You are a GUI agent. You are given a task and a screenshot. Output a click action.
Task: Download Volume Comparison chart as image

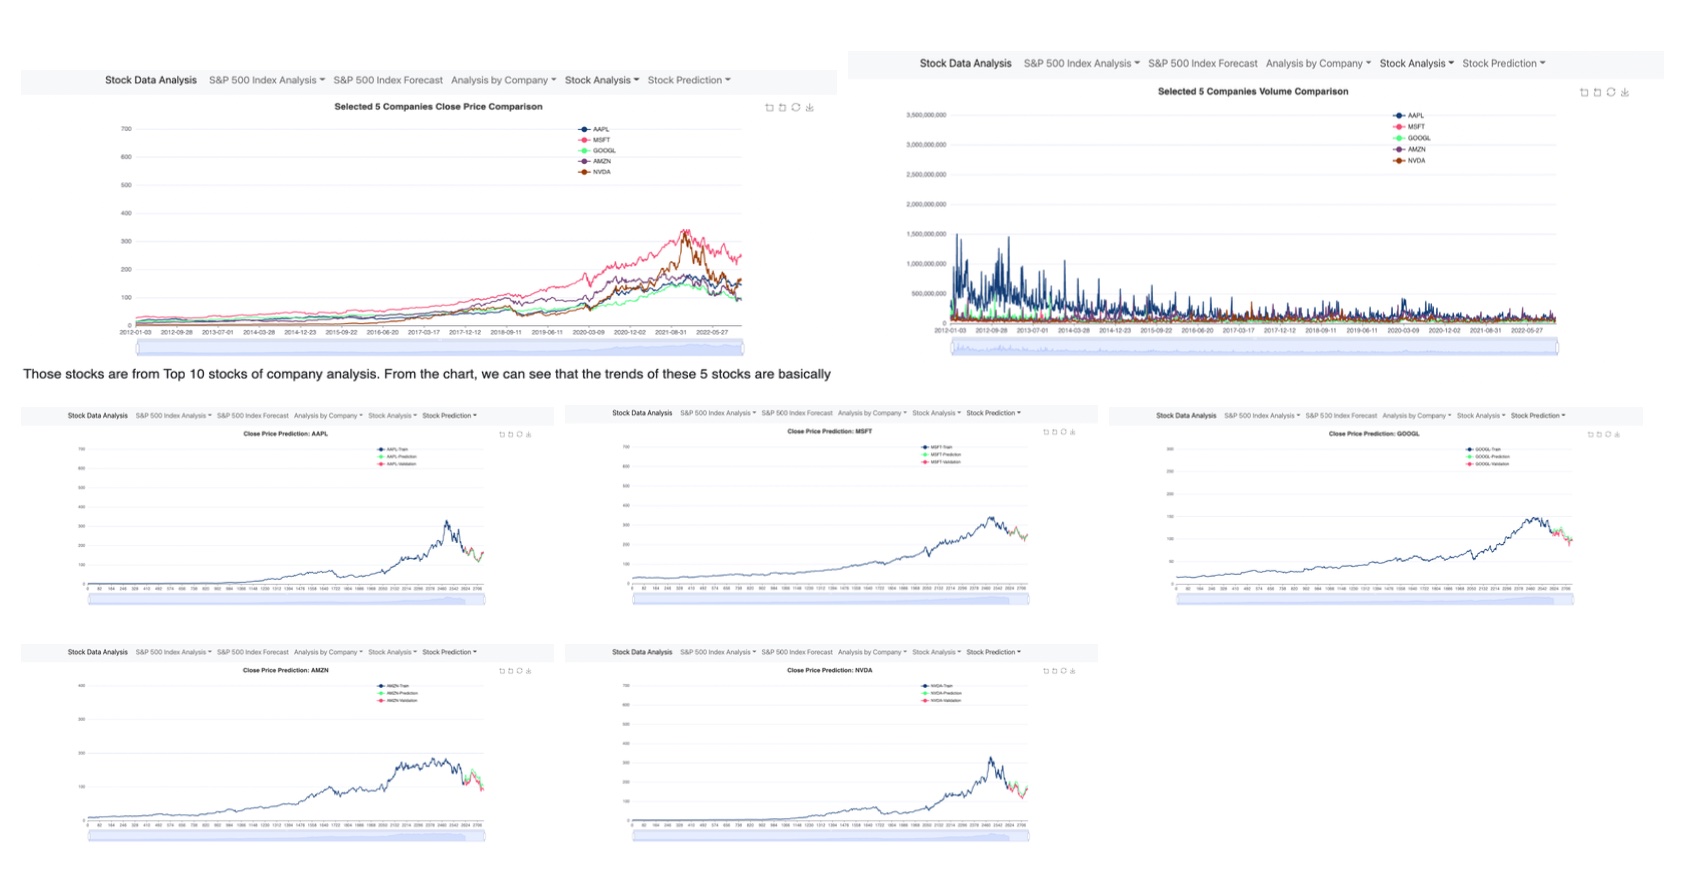1625,92
